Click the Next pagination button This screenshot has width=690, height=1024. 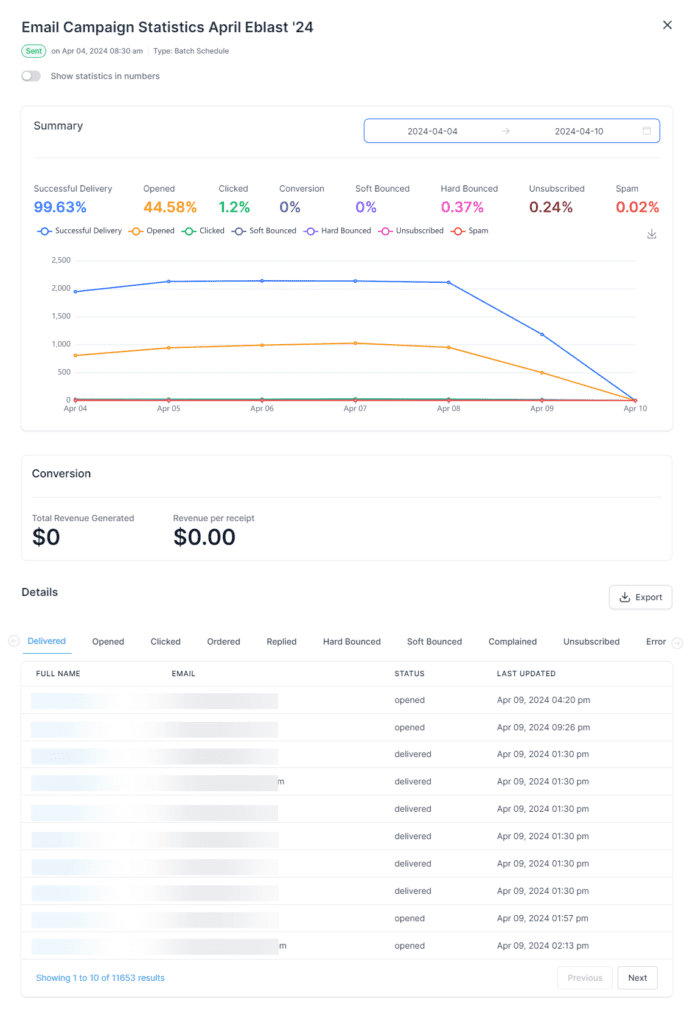pos(637,978)
